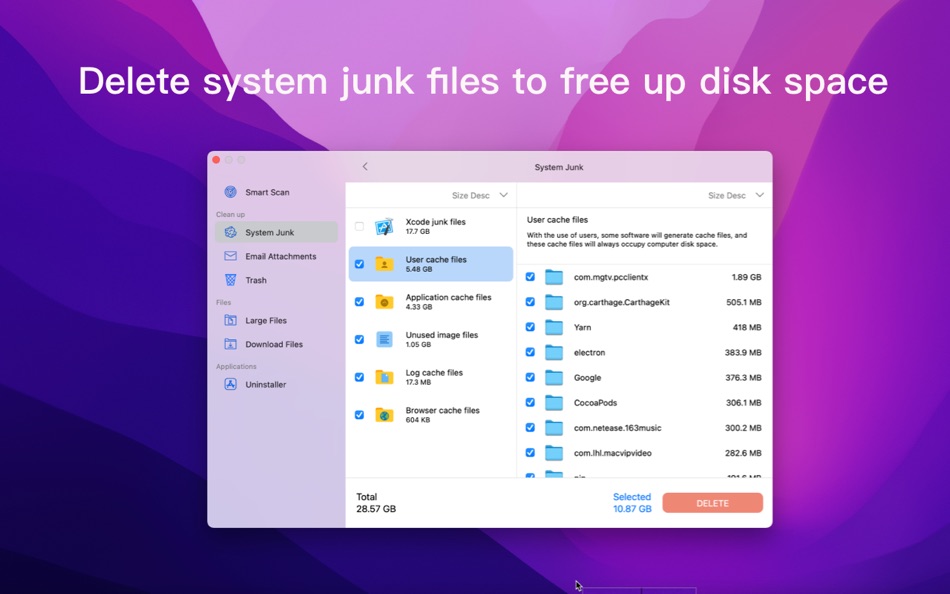Open the Uninstaller section
This screenshot has height=594, width=950.
[x=276, y=384]
